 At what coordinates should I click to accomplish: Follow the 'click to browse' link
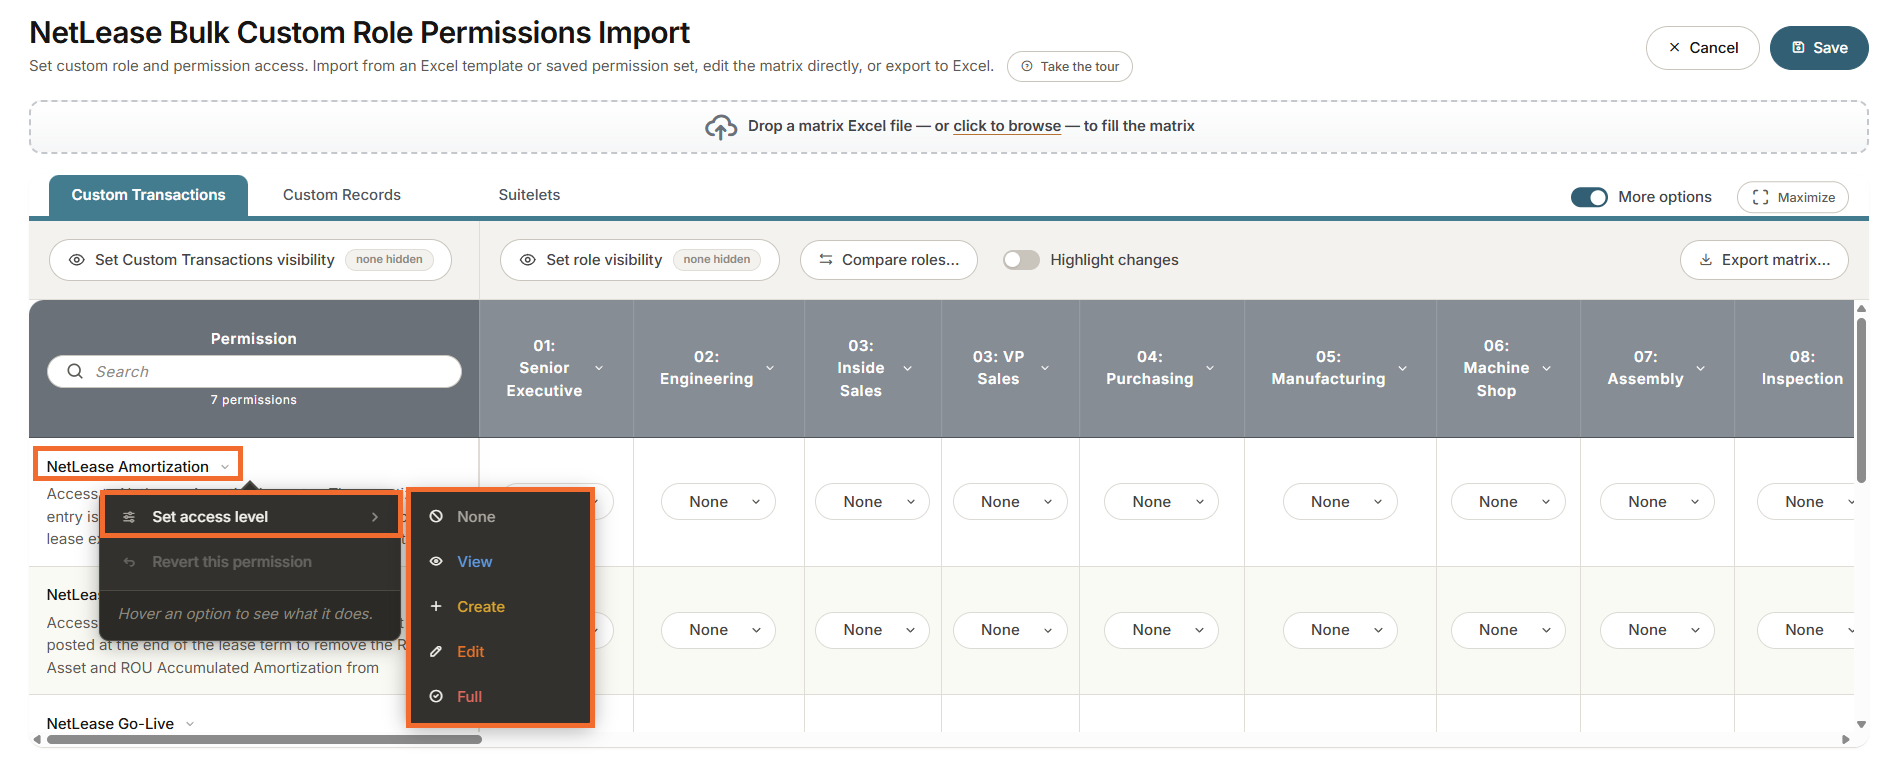click(1007, 126)
